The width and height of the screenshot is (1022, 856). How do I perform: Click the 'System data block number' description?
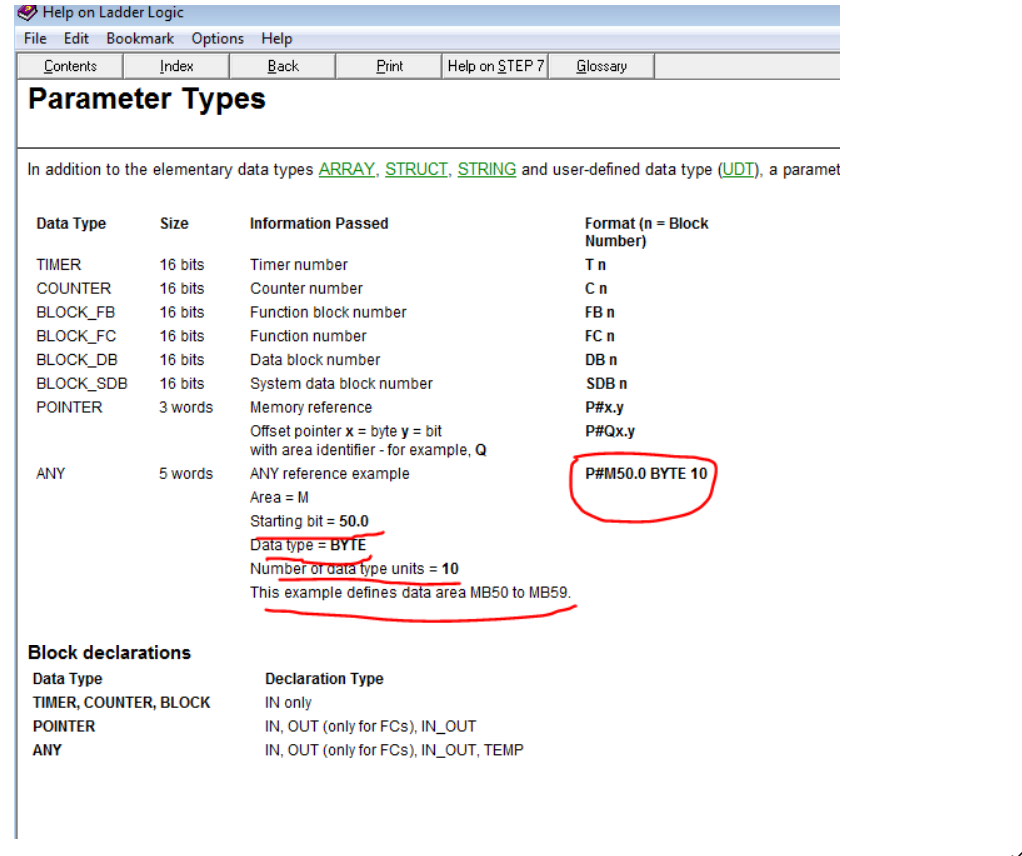click(342, 383)
